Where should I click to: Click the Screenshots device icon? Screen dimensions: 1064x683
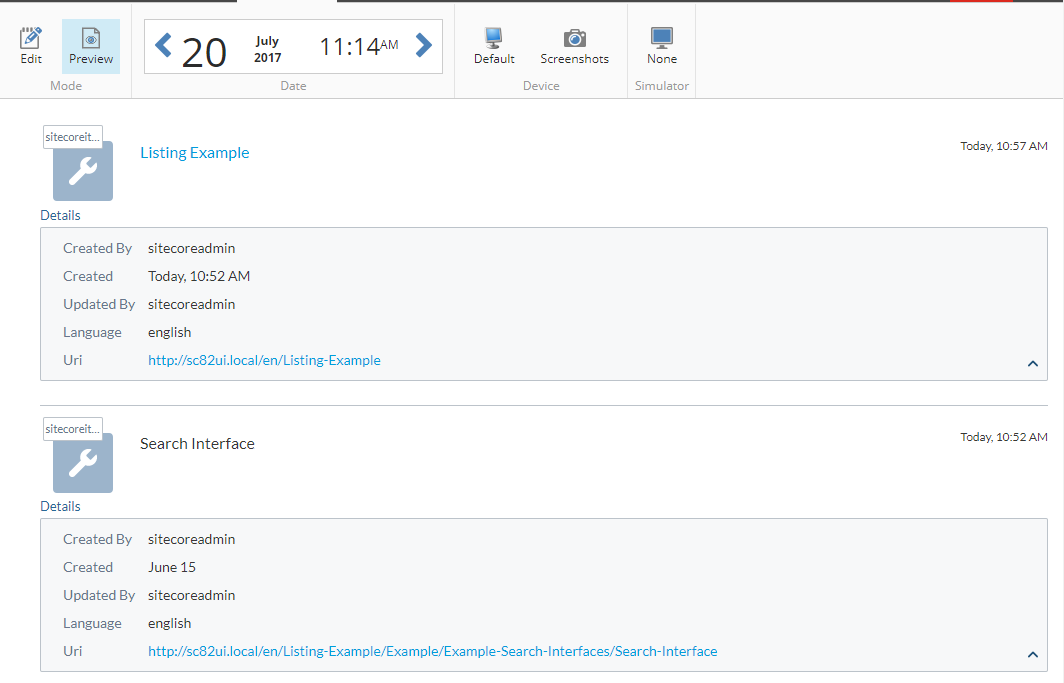tap(573, 43)
